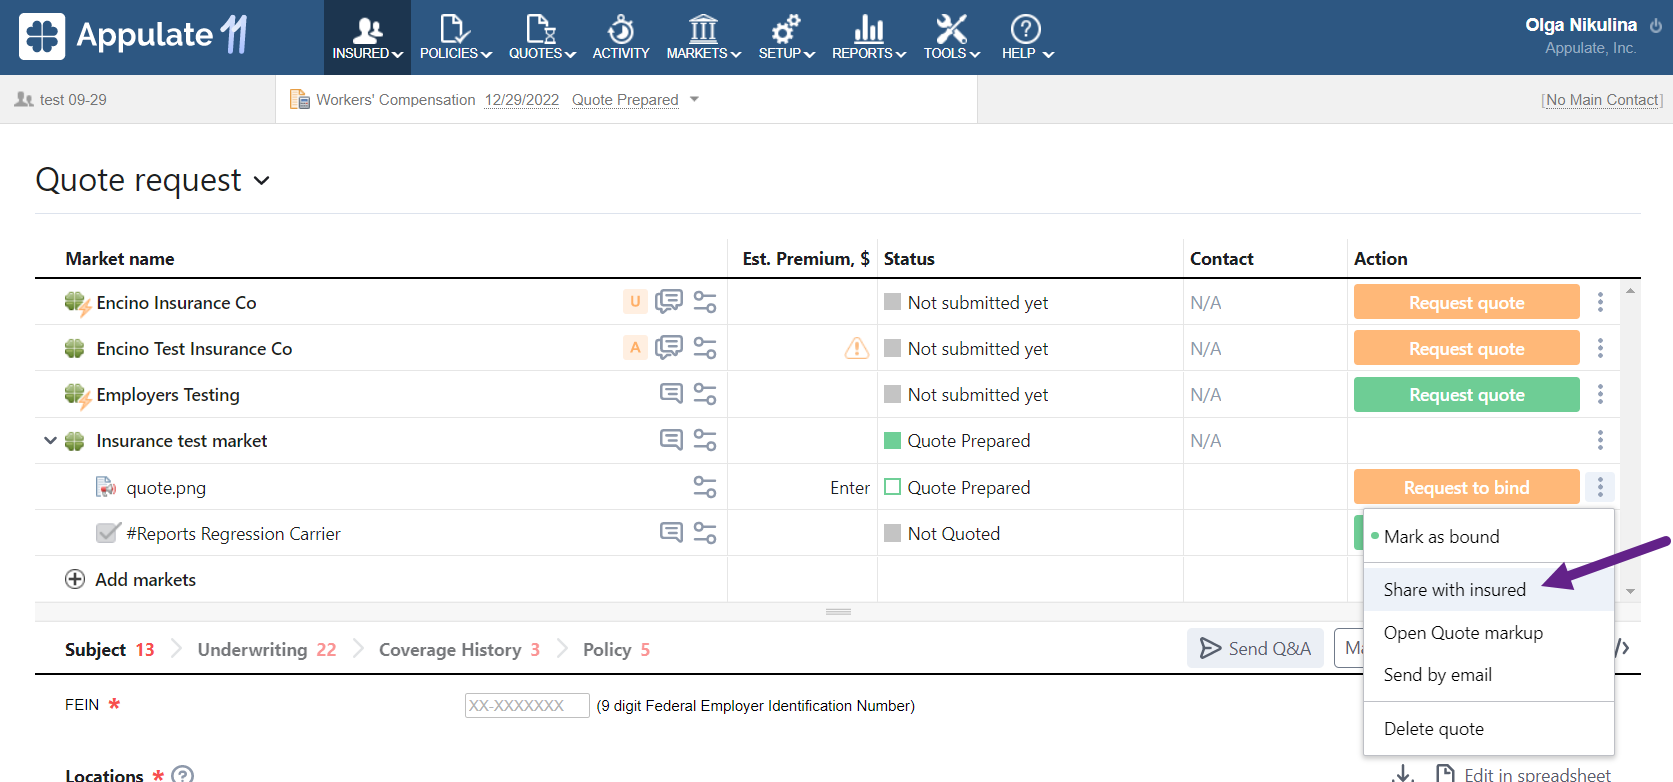Open the QUOTES menu
Screen dimensions: 1673x782
[x=542, y=38]
